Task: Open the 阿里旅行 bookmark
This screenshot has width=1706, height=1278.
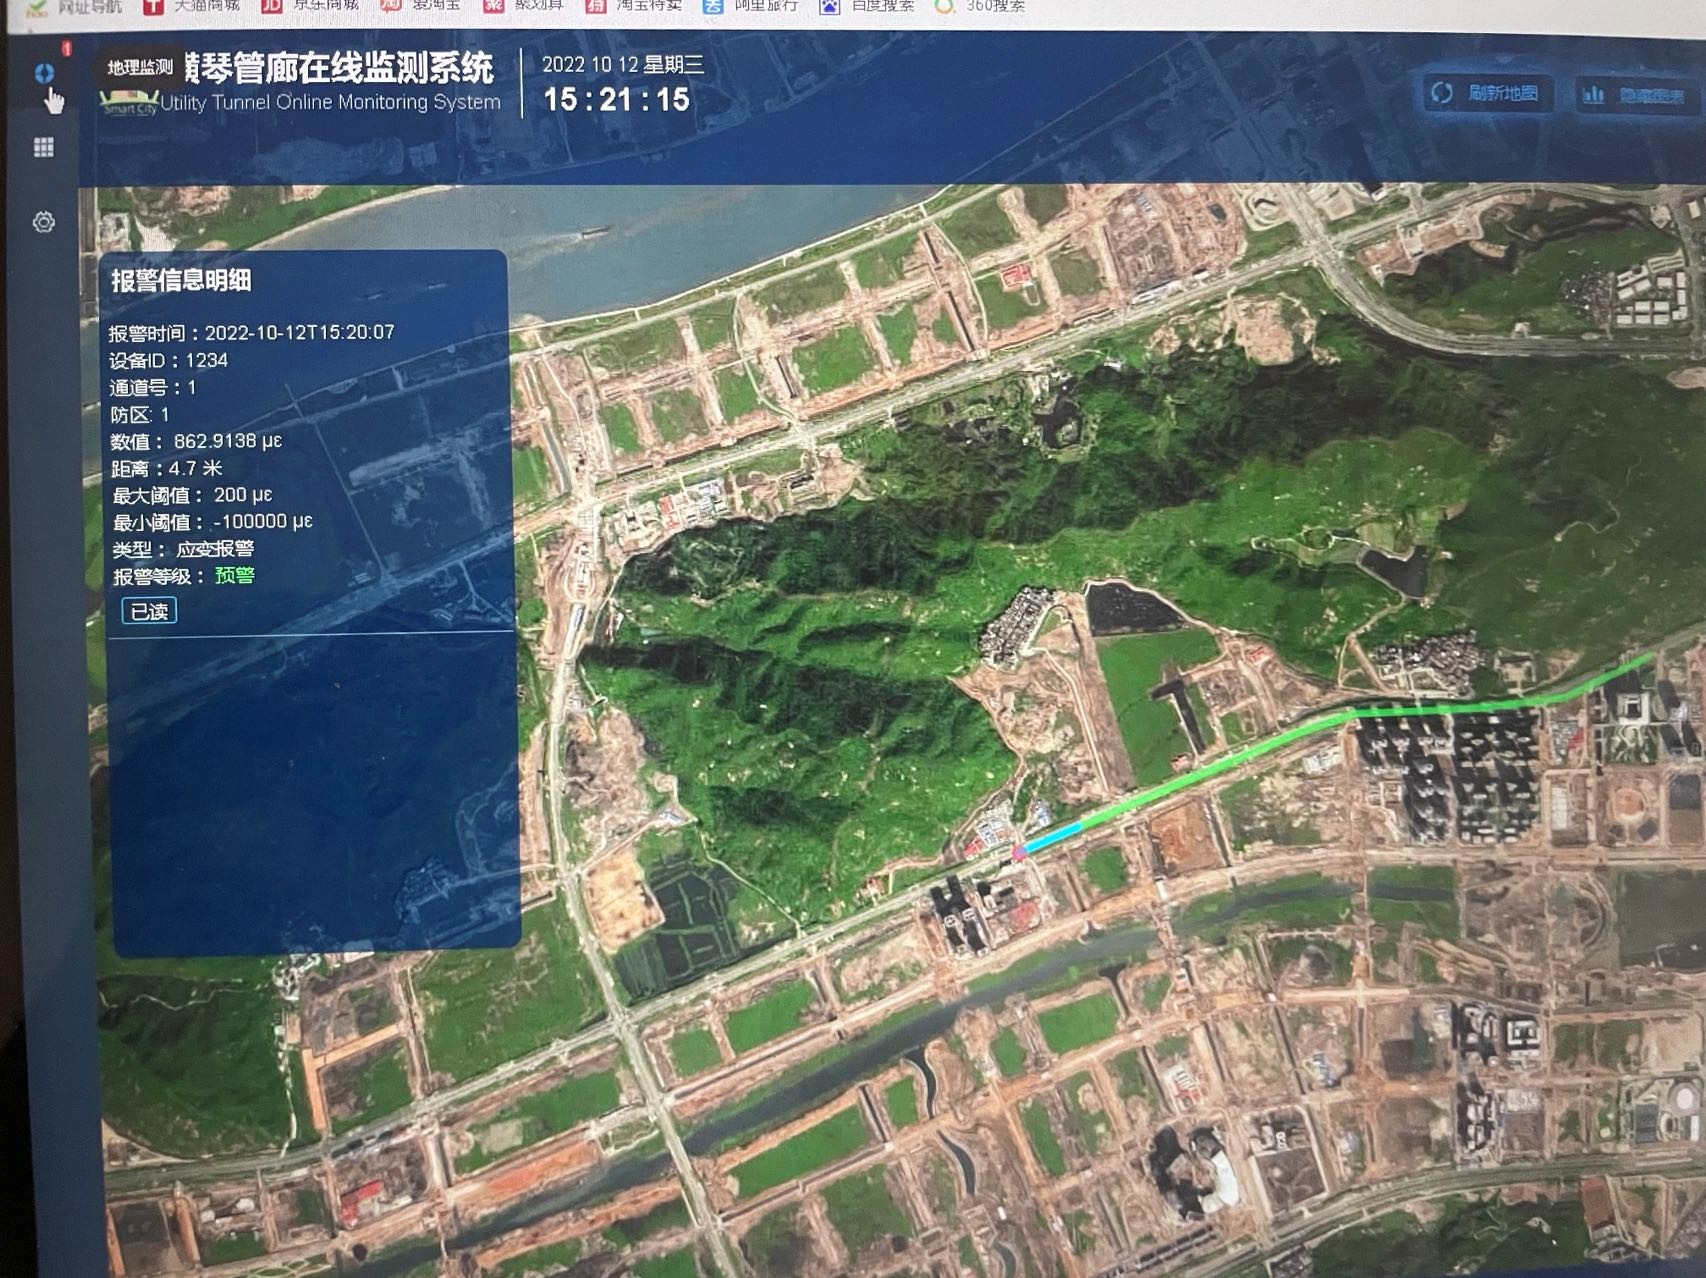Action: 752,6
